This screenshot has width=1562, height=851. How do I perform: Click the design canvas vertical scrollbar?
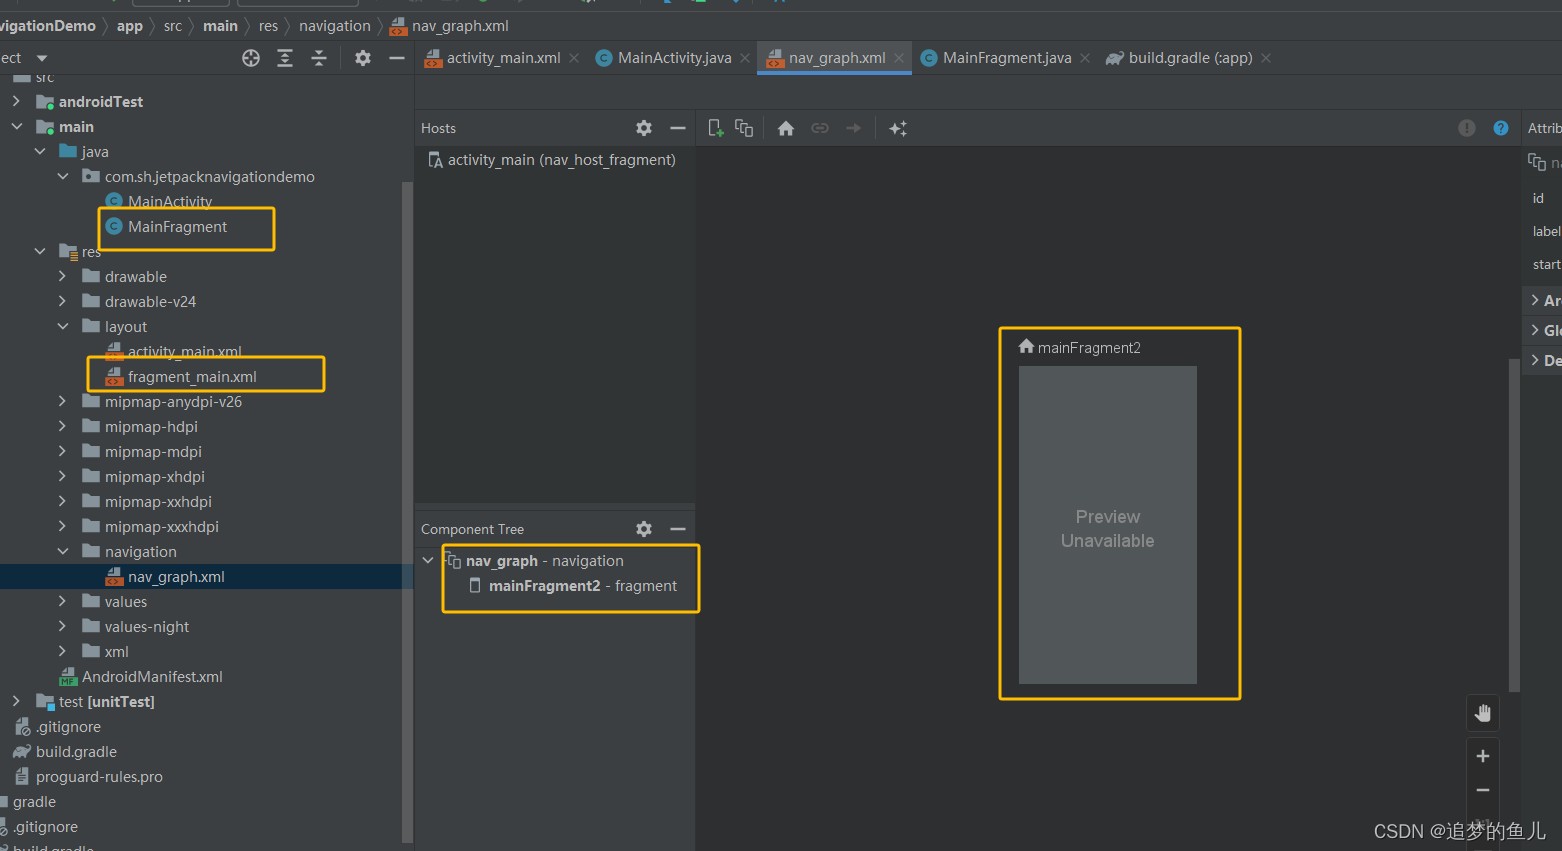pyautogui.click(x=1514, y=525)
